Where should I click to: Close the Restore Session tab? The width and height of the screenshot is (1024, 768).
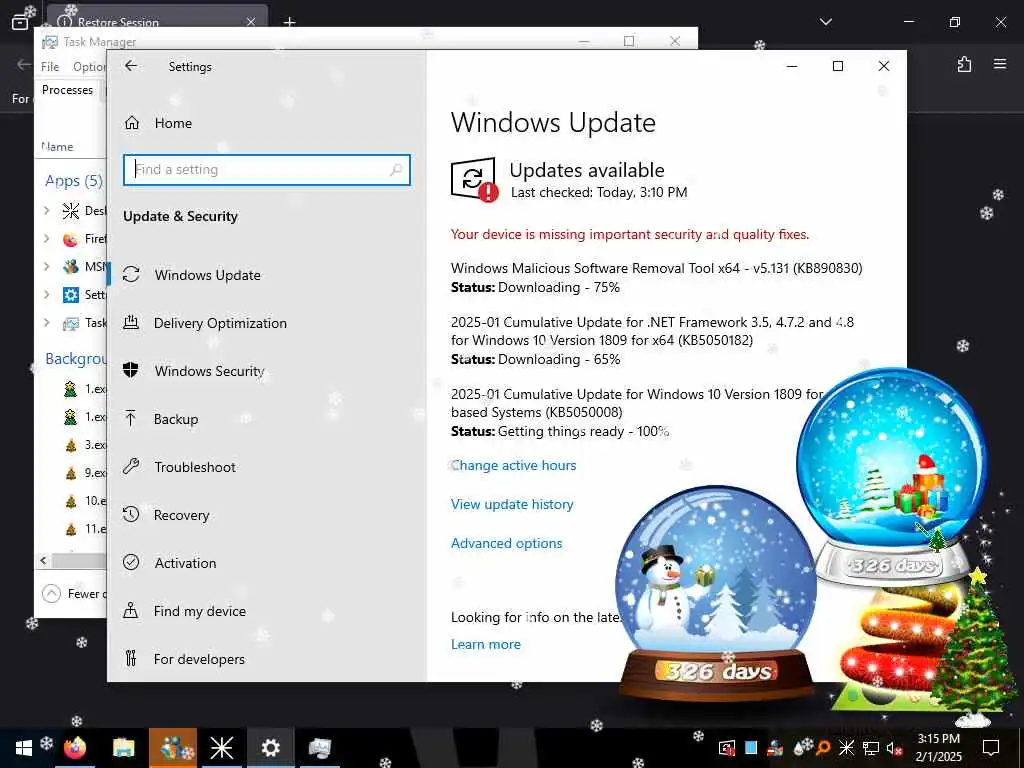tap(251, 22)
